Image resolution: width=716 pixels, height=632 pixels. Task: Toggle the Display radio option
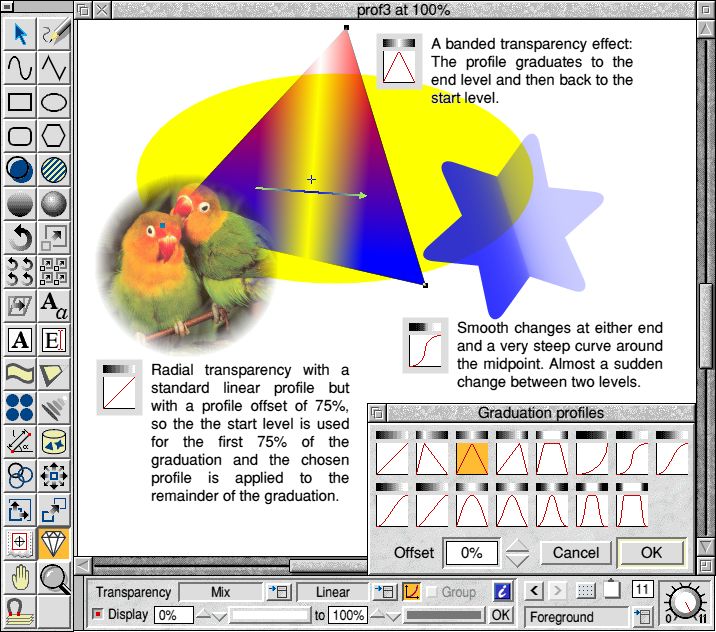98,614
